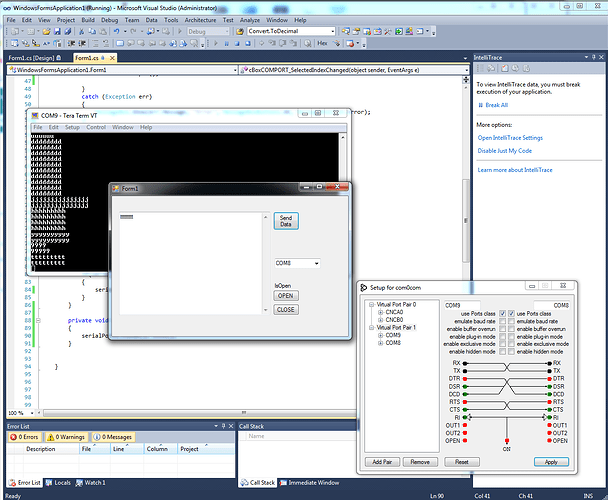Click the Tera Term window title icon
The width and height of the screenshot is (608, 500).
pyautogui.click(x=34, y=116)
